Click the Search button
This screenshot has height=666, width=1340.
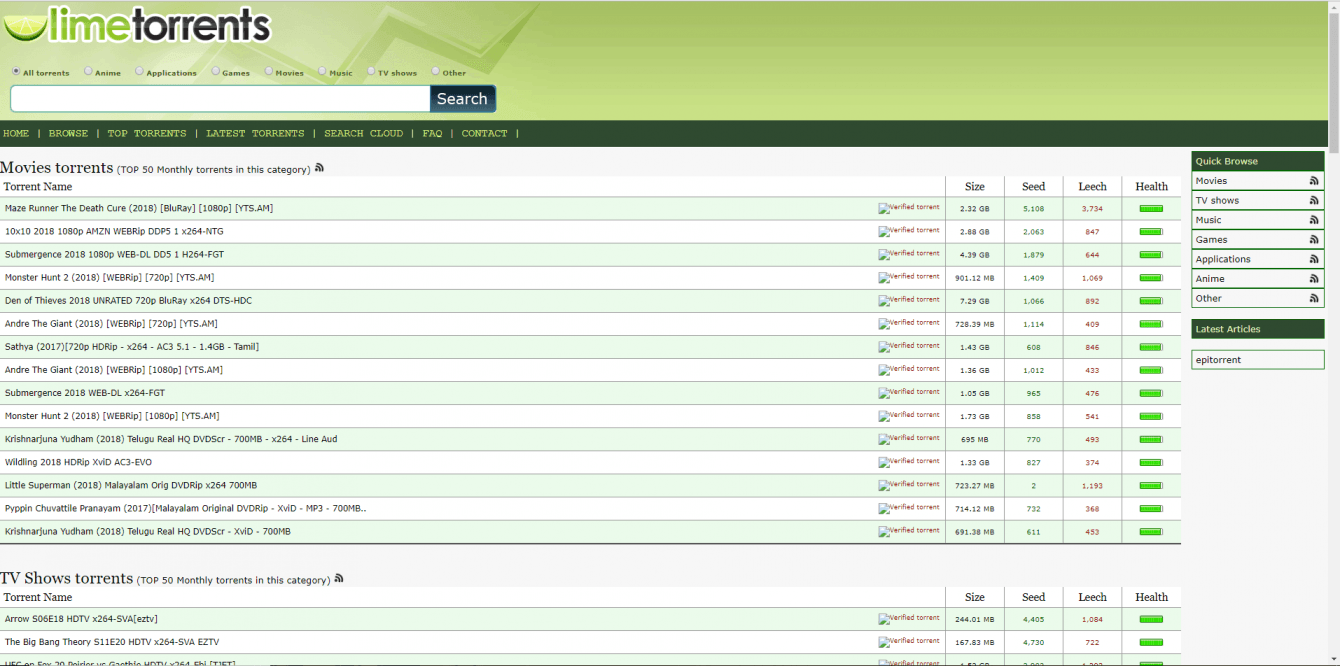pos(463,99)
